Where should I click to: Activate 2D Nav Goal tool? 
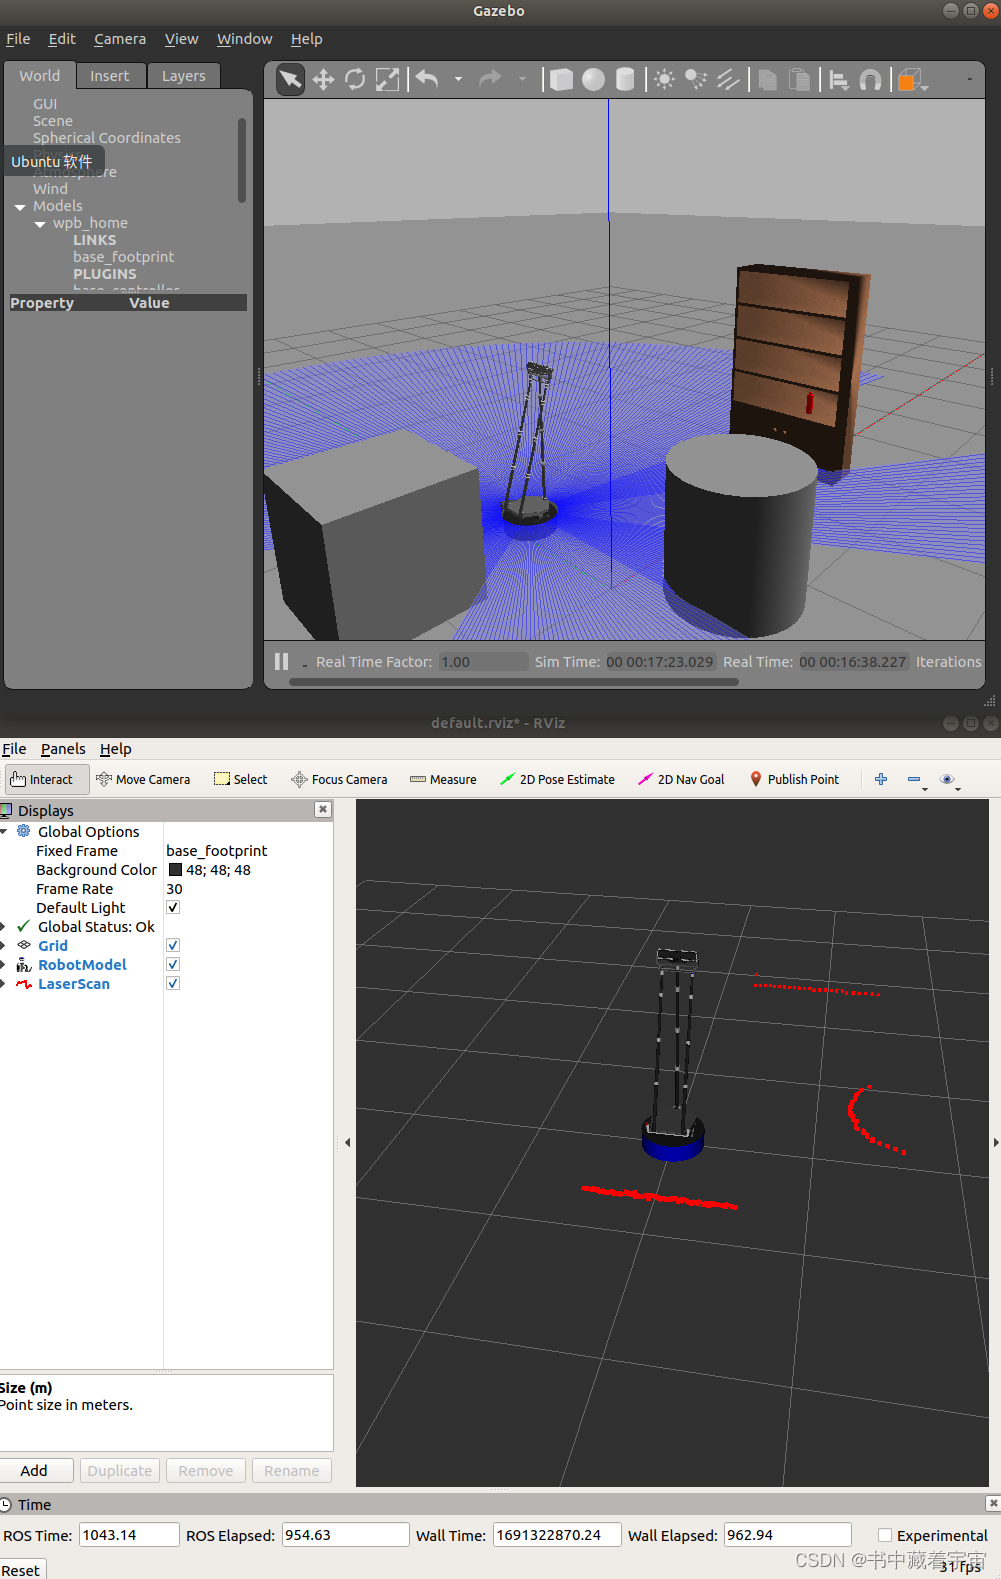(681, 780)
